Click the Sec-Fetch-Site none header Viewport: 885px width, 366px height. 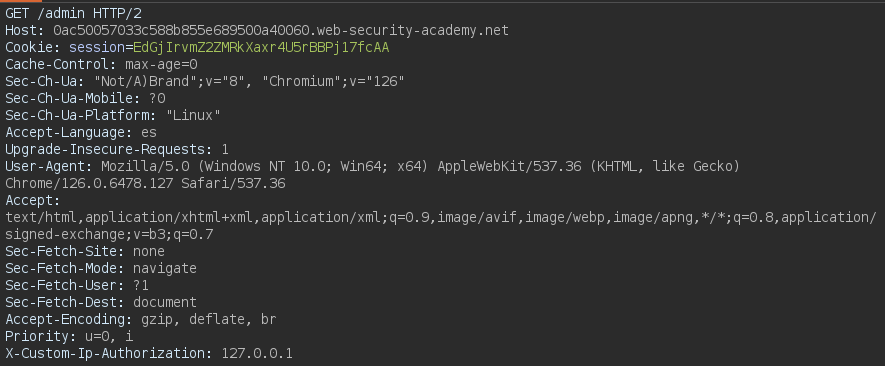coord(85,251)
